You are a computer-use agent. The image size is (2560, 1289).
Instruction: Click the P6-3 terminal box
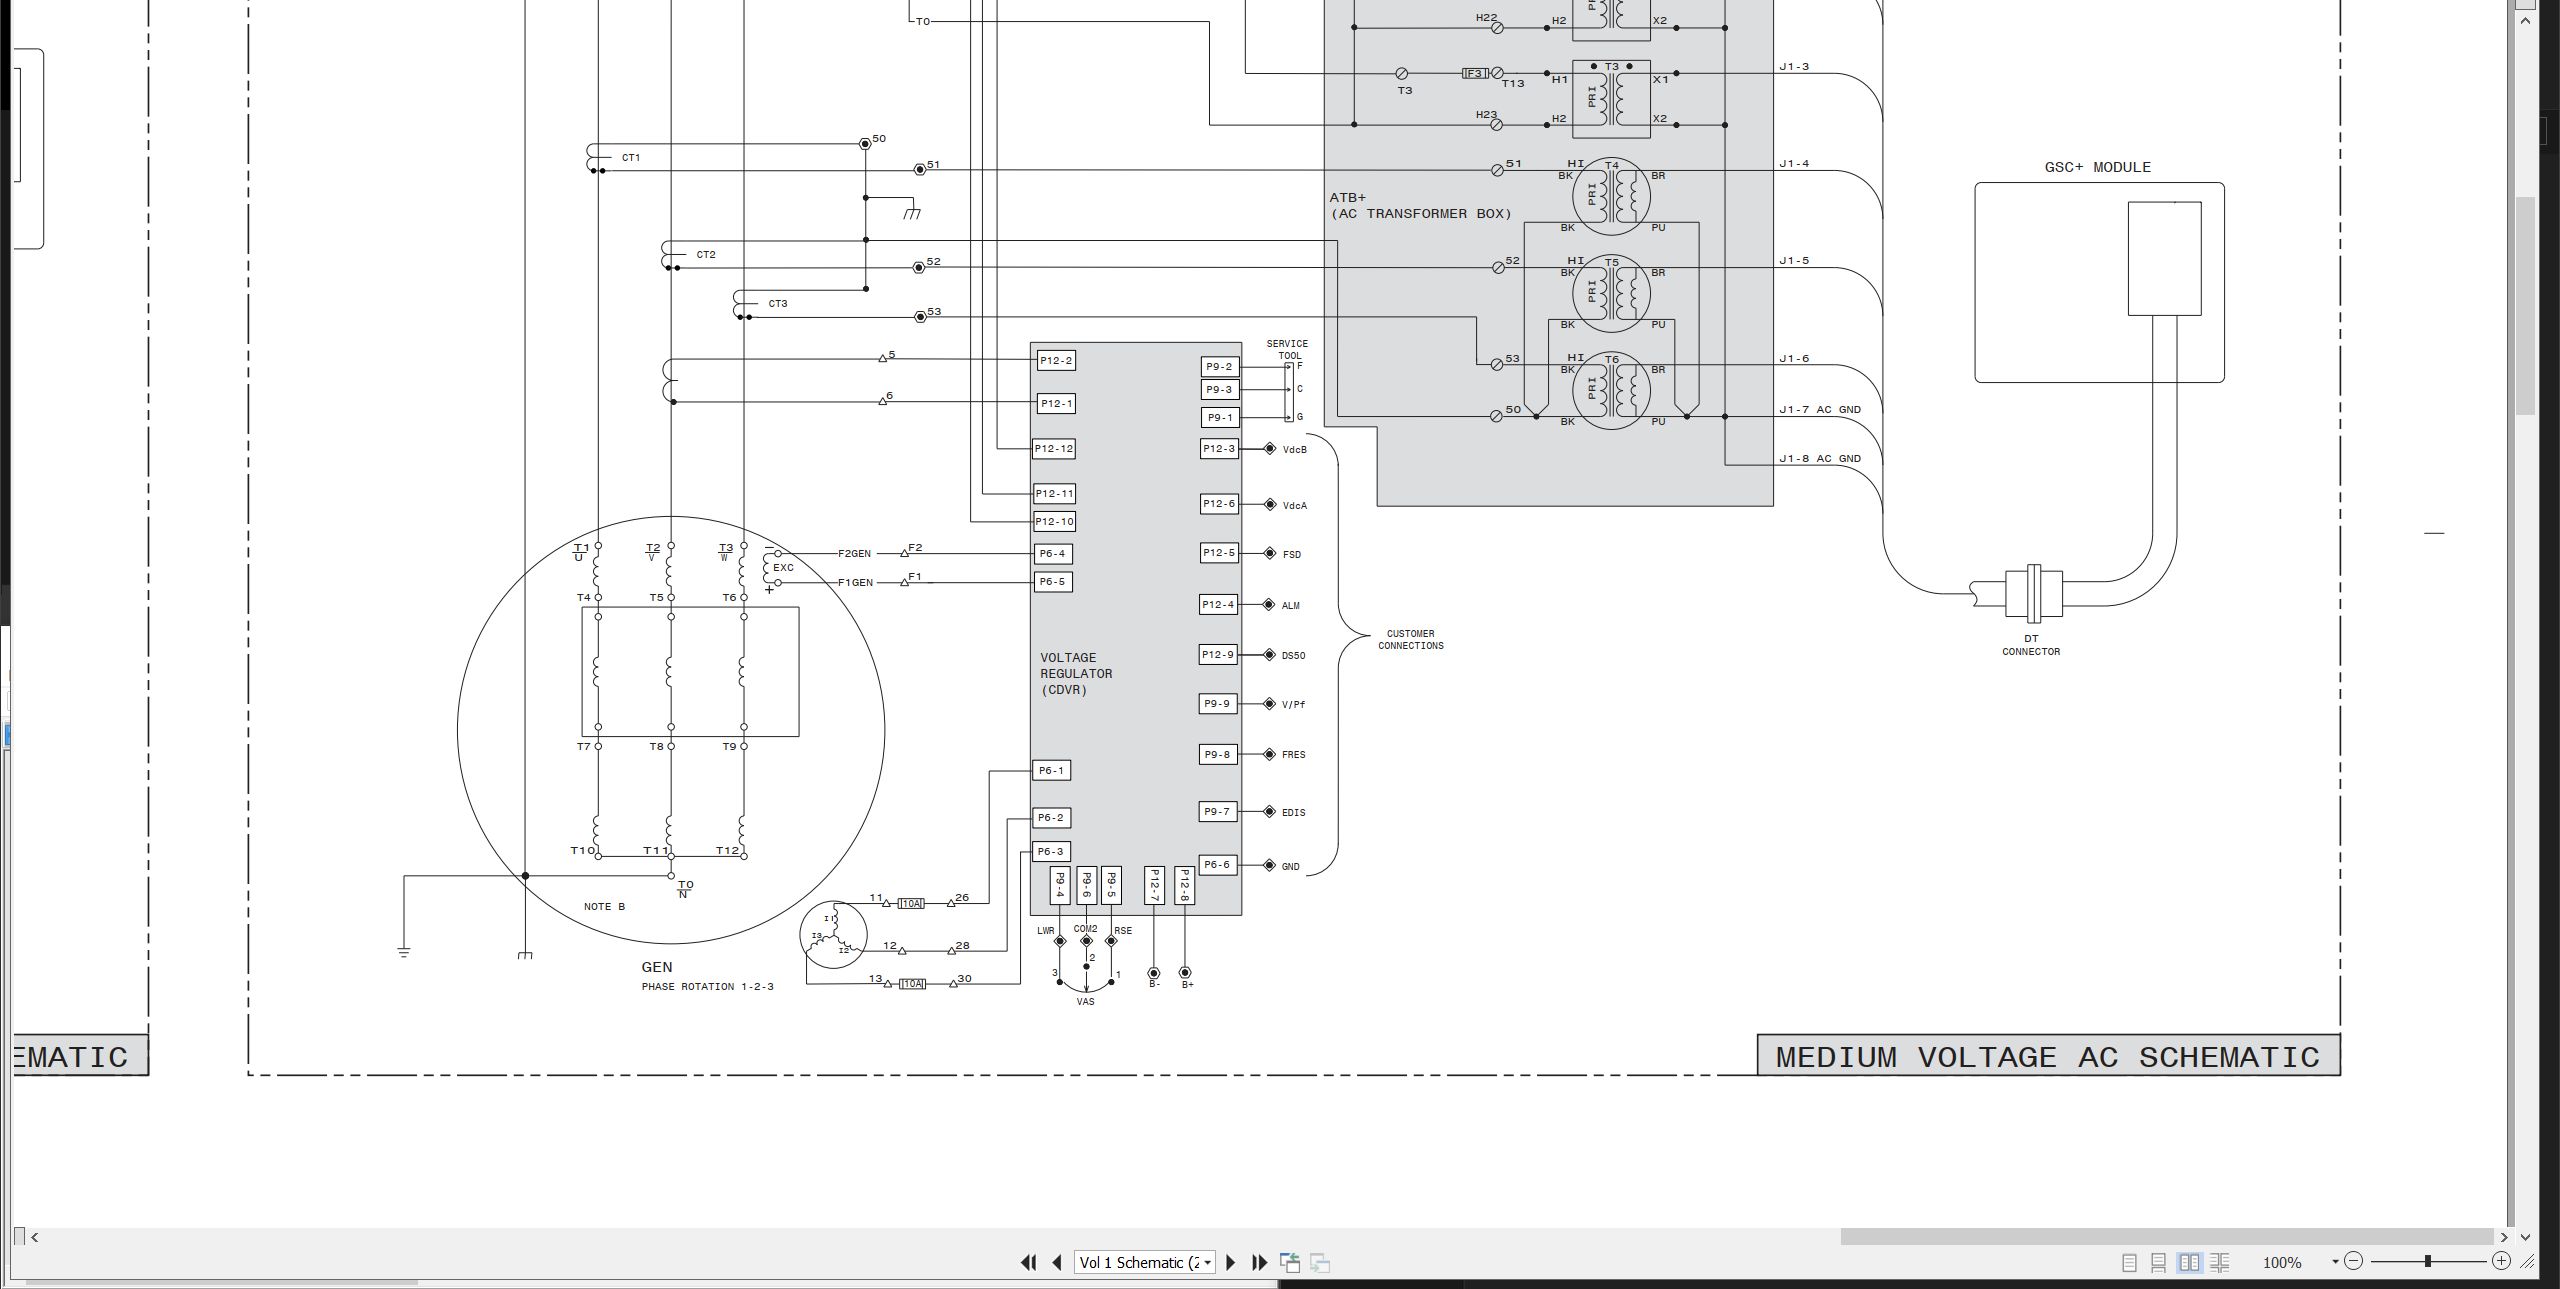click(1051, 851)
